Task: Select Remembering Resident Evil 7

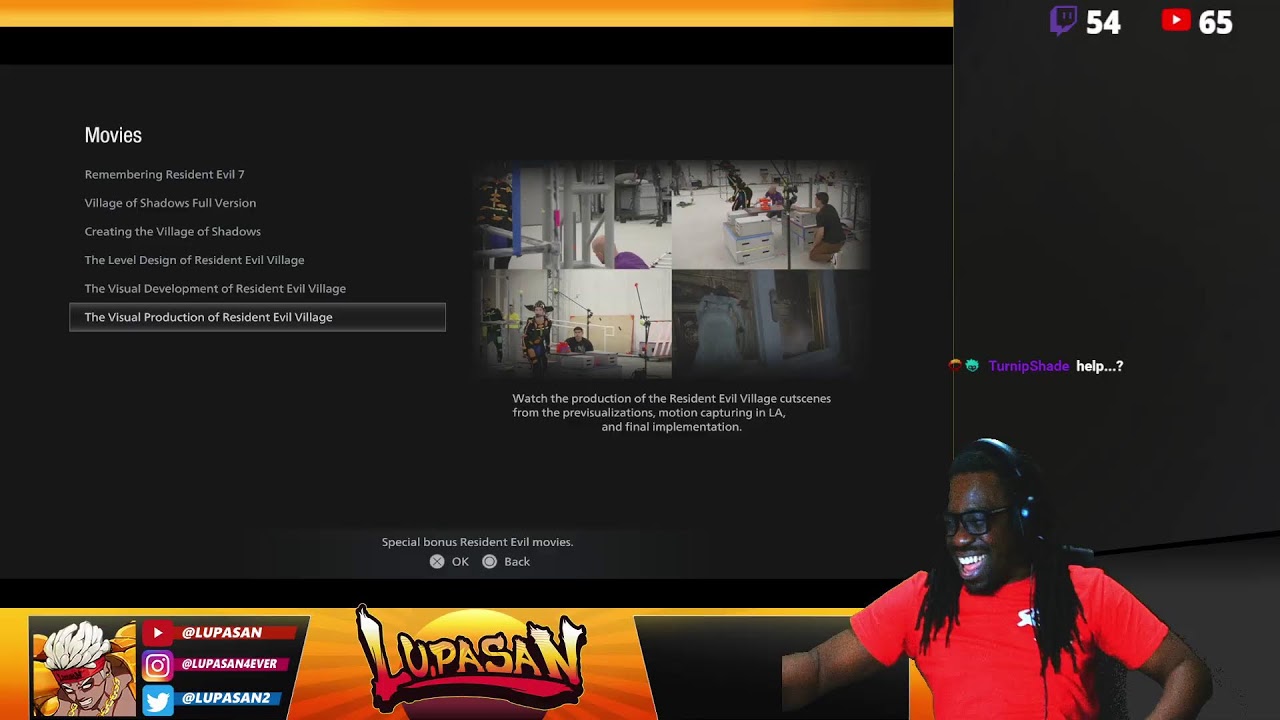Action: point(164,174)
